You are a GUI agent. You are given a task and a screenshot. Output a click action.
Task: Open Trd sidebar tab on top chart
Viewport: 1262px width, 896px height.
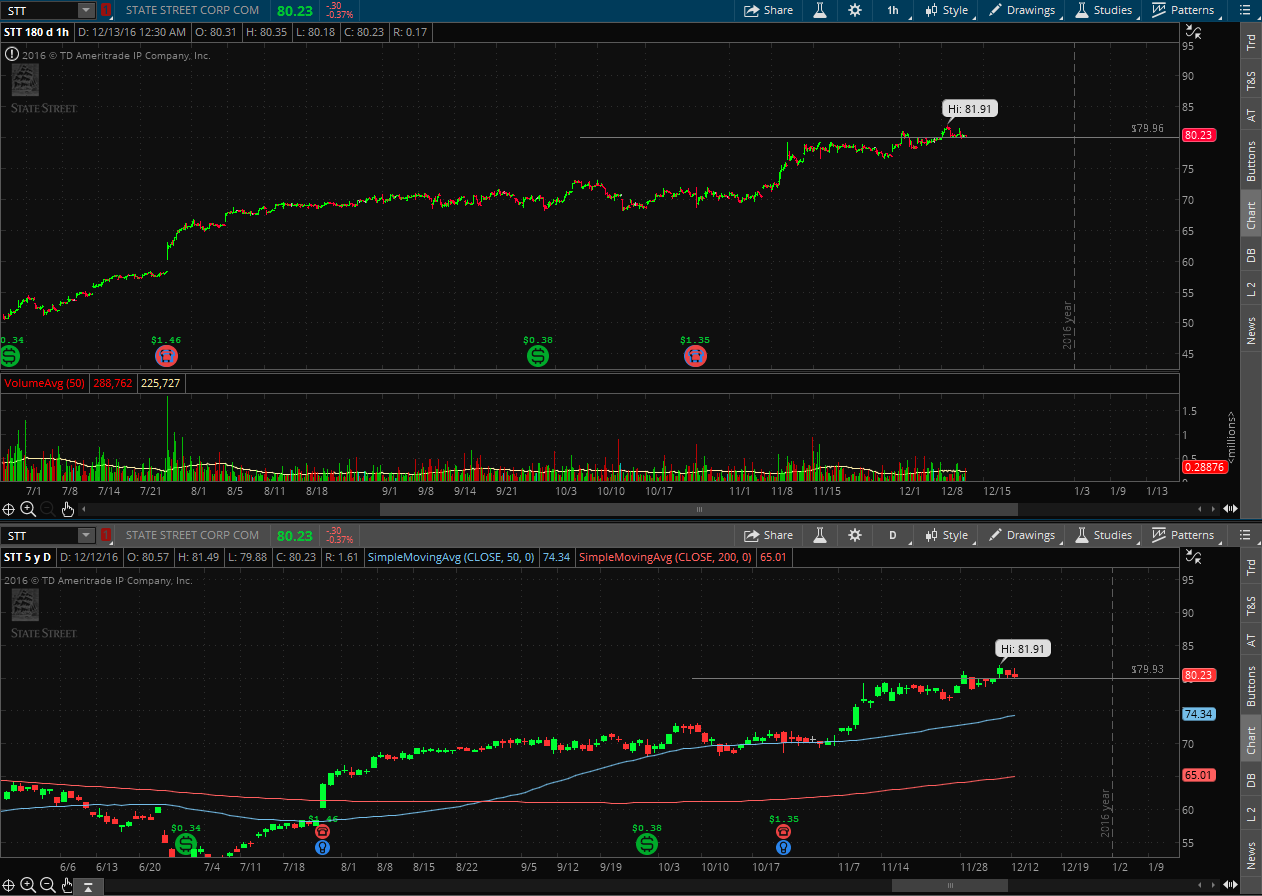coord(1251,42)
